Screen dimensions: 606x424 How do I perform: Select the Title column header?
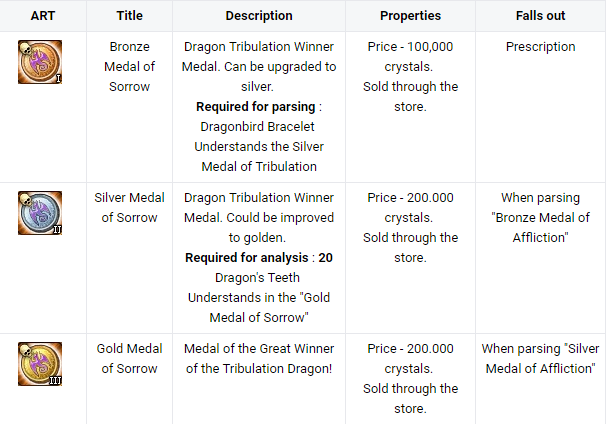pos(129,16)
